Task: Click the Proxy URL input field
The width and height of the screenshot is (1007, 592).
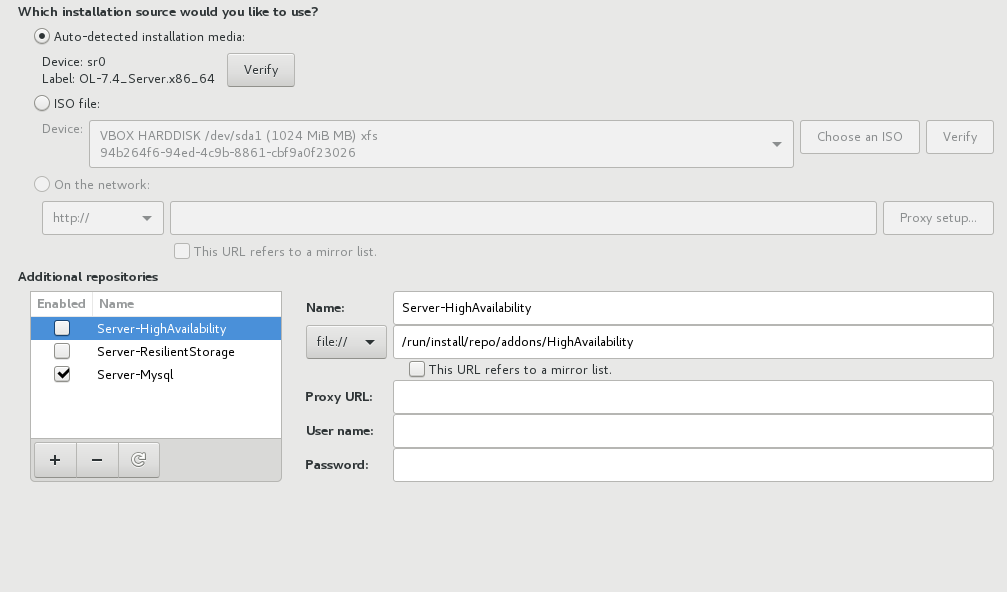Action: (693, 397)
